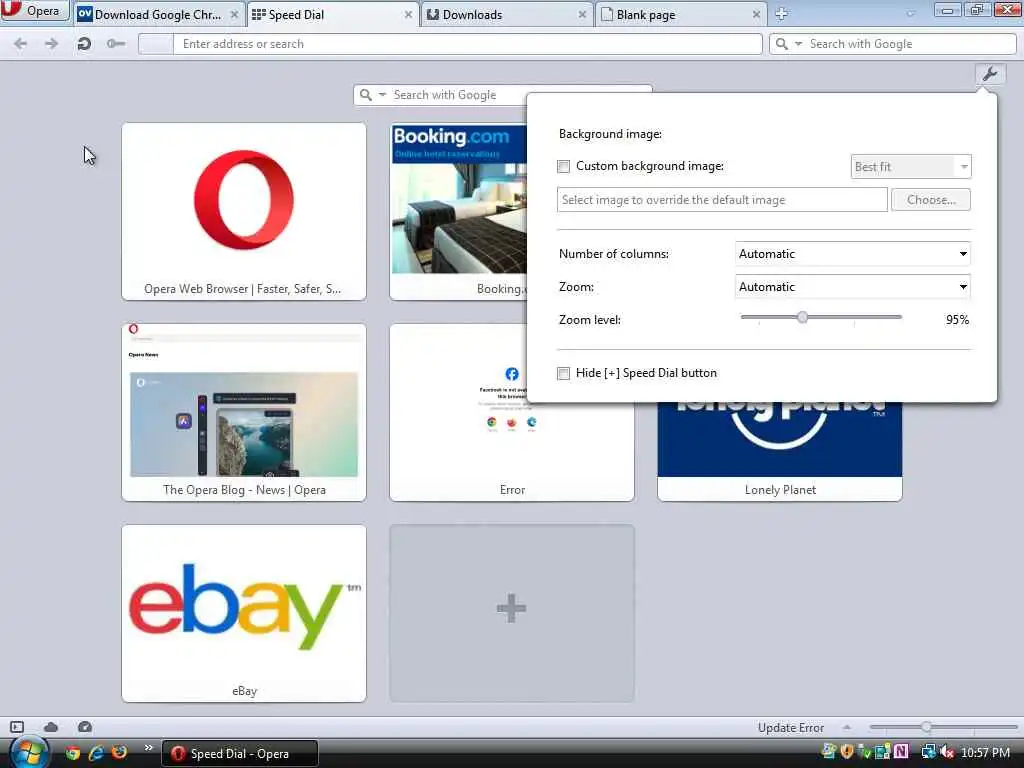The width and height of the screenshot is (1024, 768).
Task: Open the Zoom Automatic dropdown
Action: [x=852, y=287]
